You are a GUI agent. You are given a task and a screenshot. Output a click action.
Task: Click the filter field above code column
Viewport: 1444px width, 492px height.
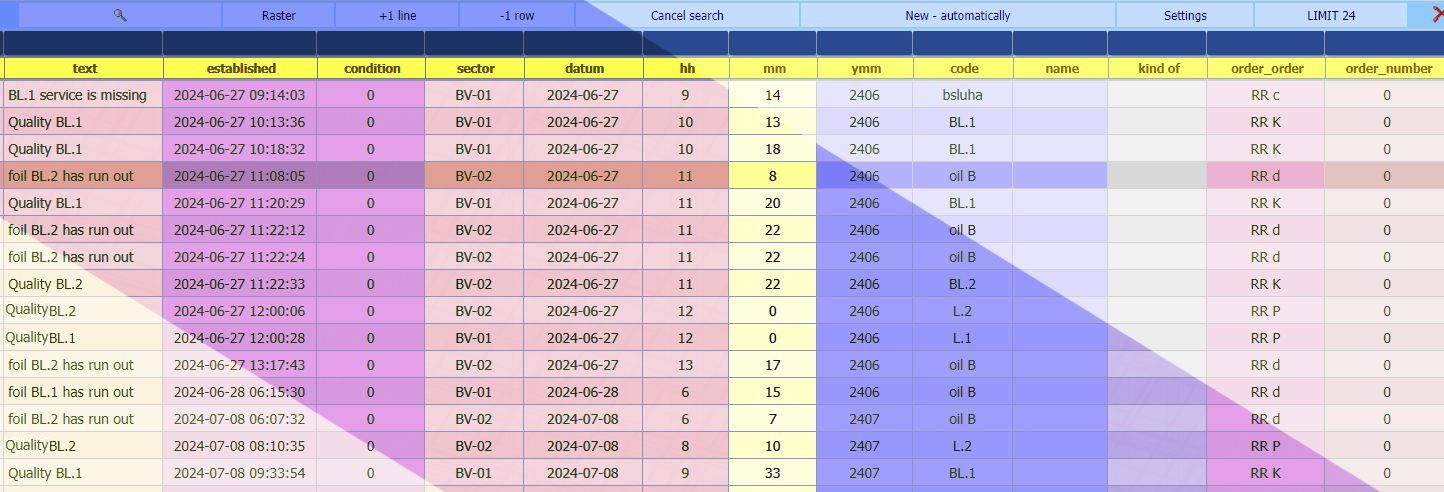click(963, 43)
